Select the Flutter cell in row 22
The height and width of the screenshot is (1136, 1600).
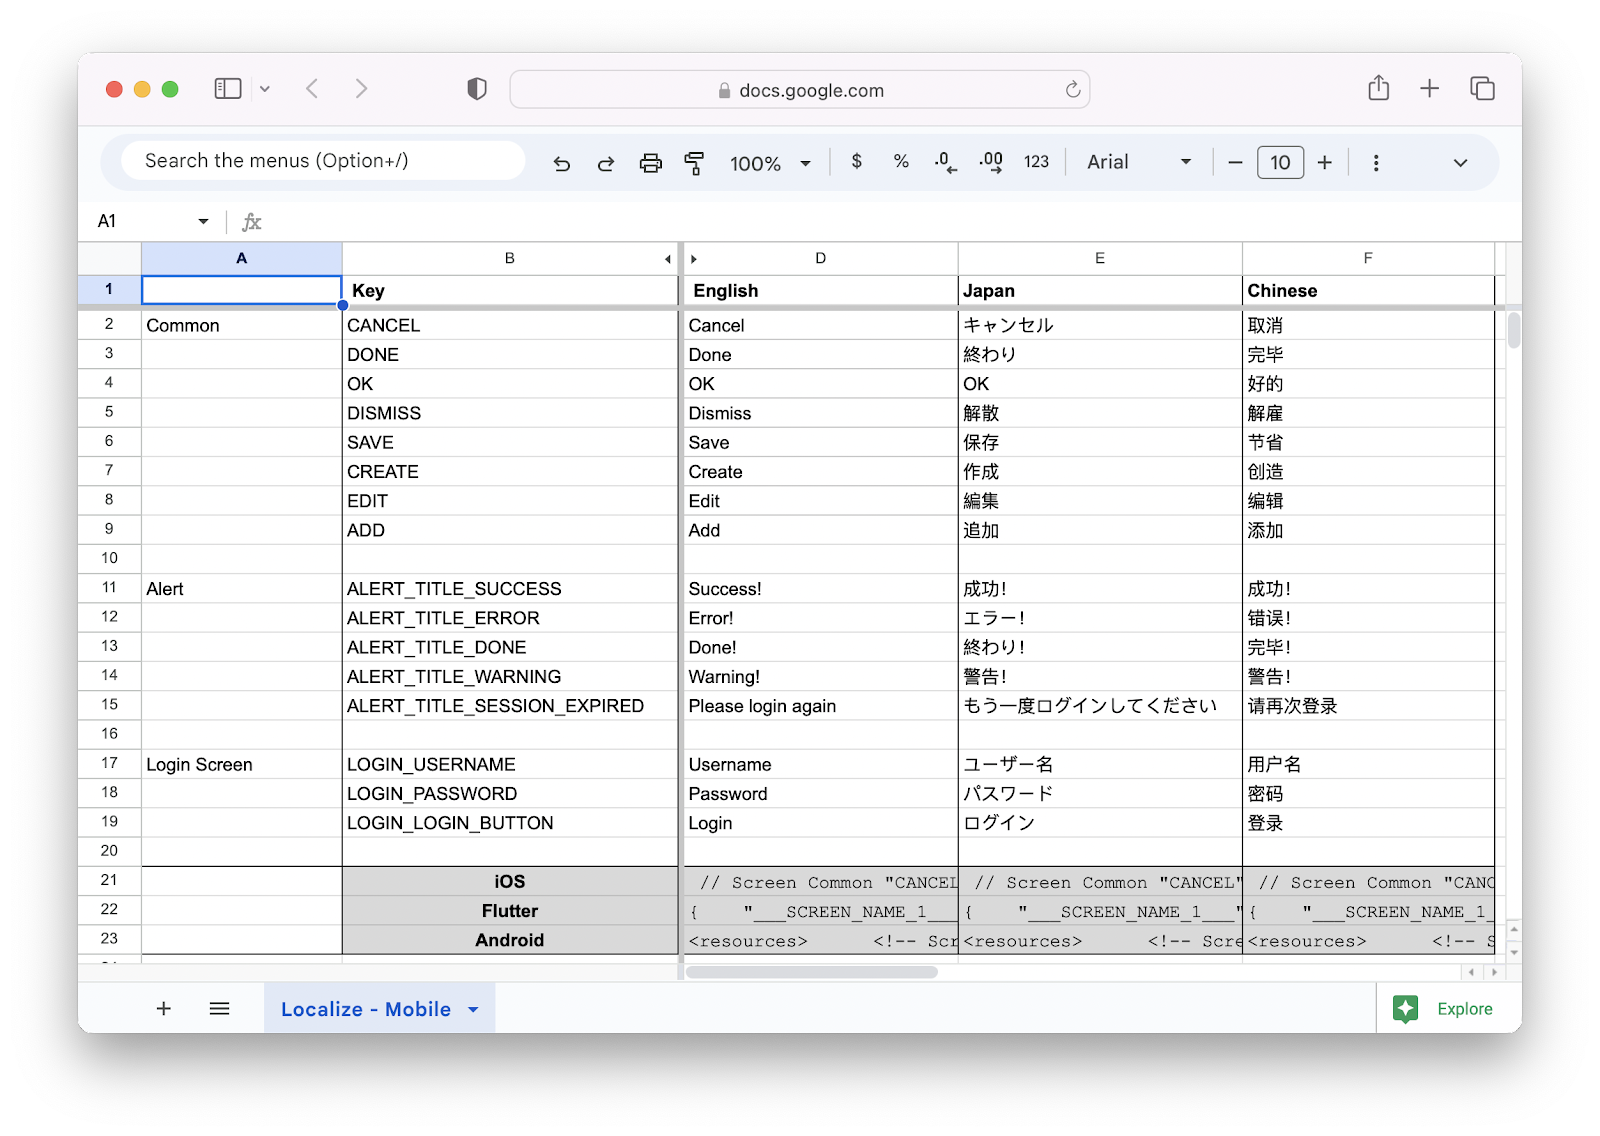pyautogui.click(x=510, y=911)
